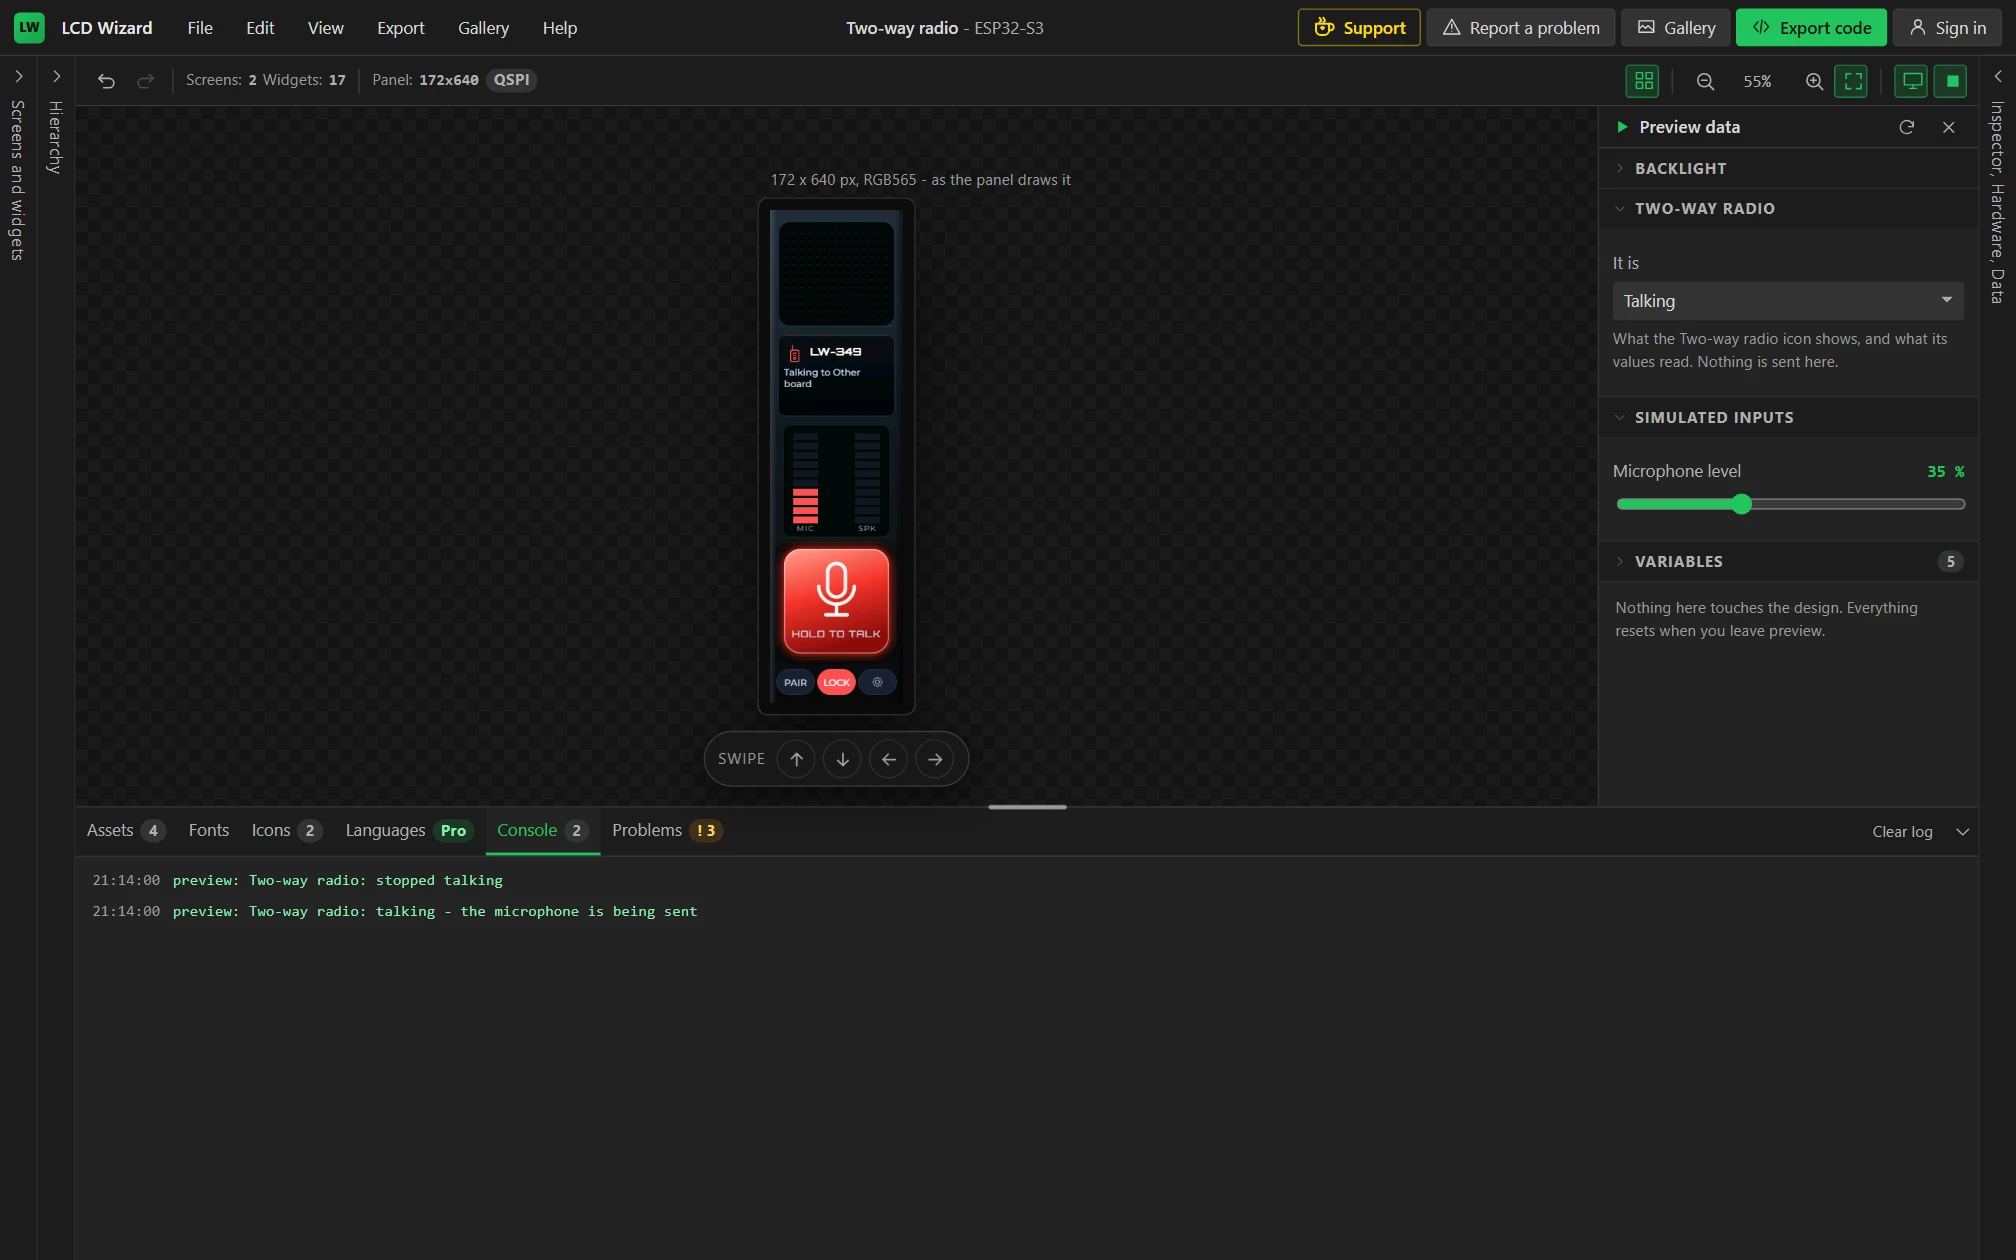Toggle the monitor preview mode icon
The image size is (2016, 1260).
1911,81
